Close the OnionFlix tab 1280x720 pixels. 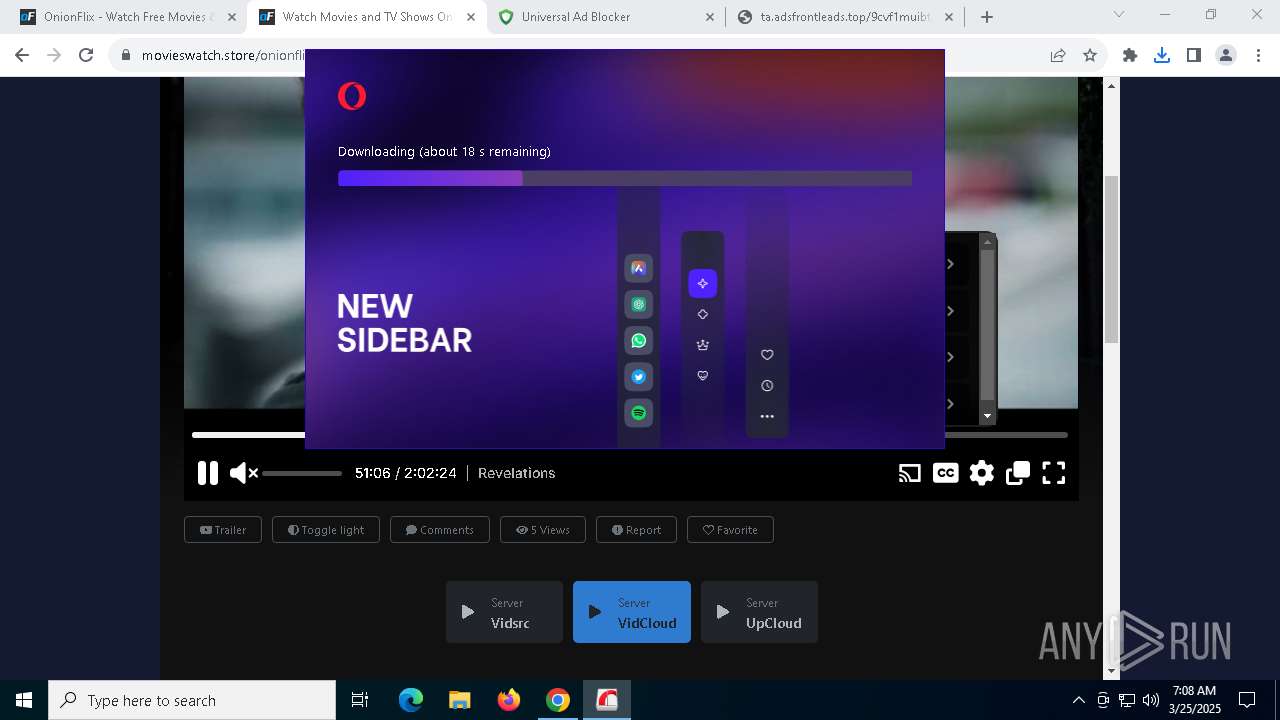pyautogui.click(x=232, y=17)
